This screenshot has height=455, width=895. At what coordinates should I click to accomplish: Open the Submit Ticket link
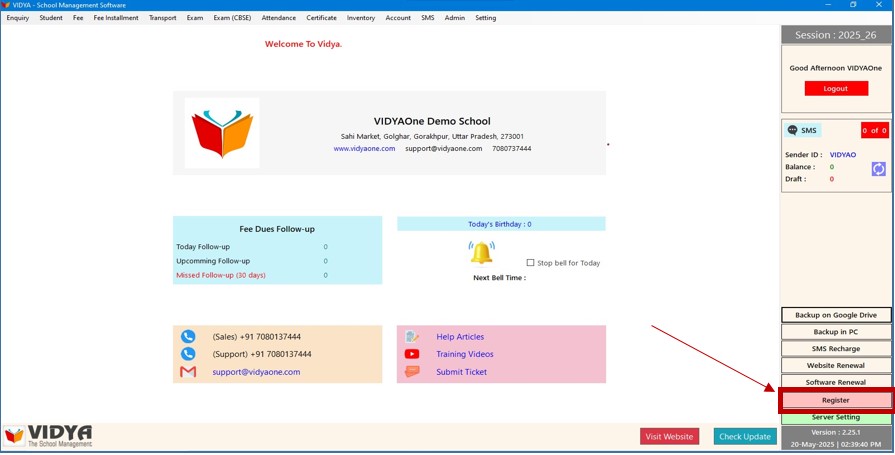pos(462,372)
